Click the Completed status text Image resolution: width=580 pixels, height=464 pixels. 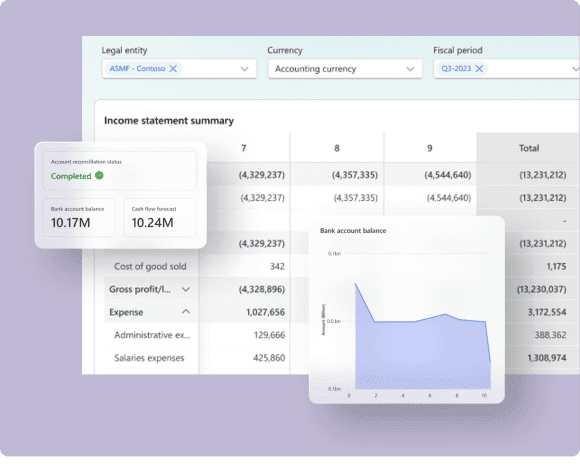click(x=71, y=176)
